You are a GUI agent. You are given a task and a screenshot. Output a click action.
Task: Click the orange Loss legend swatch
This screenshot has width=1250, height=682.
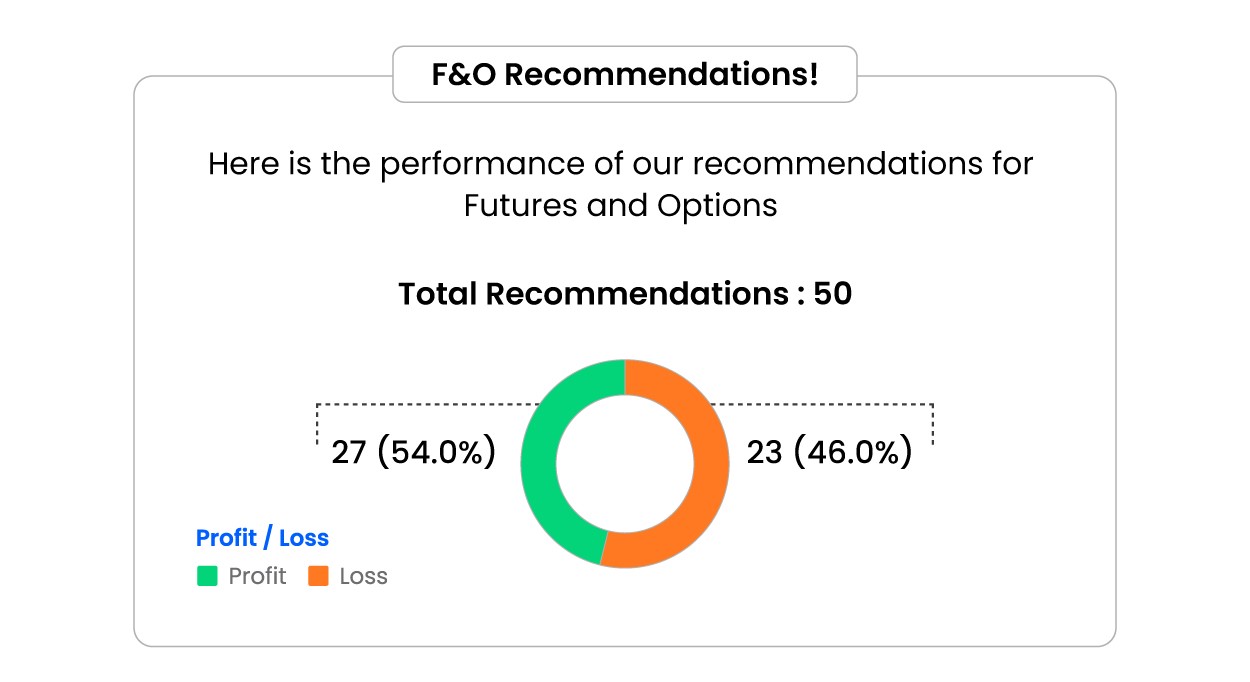tap(318, 576)
